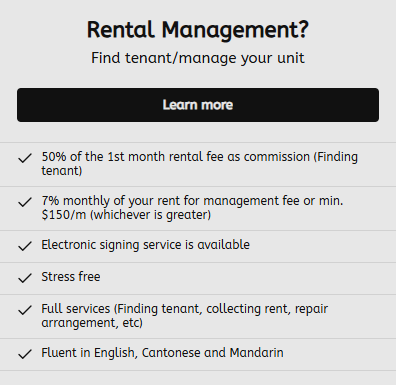Screen dimensions: 396x385
Task: Click the wrapped word tenant) under commission item
Action: pyautogui.click(x=62, y=171)
